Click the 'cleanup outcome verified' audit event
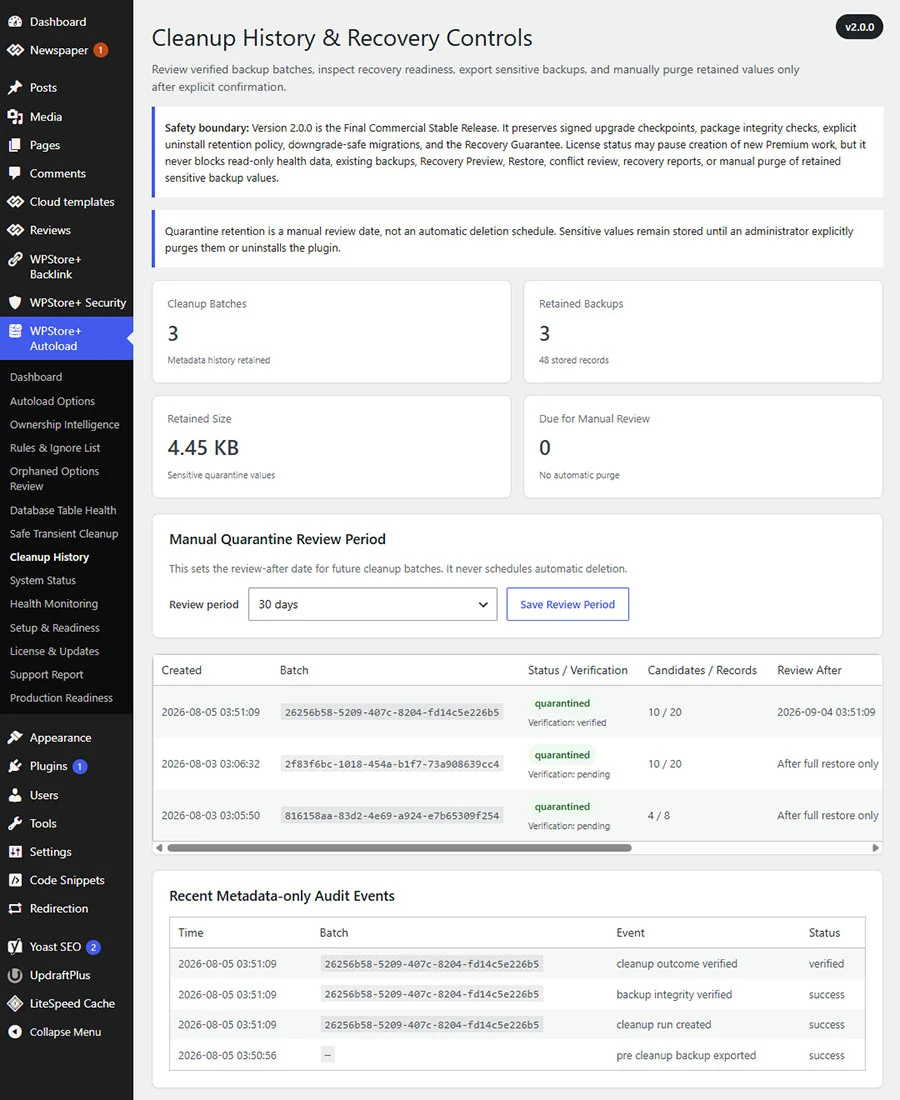 677,964
